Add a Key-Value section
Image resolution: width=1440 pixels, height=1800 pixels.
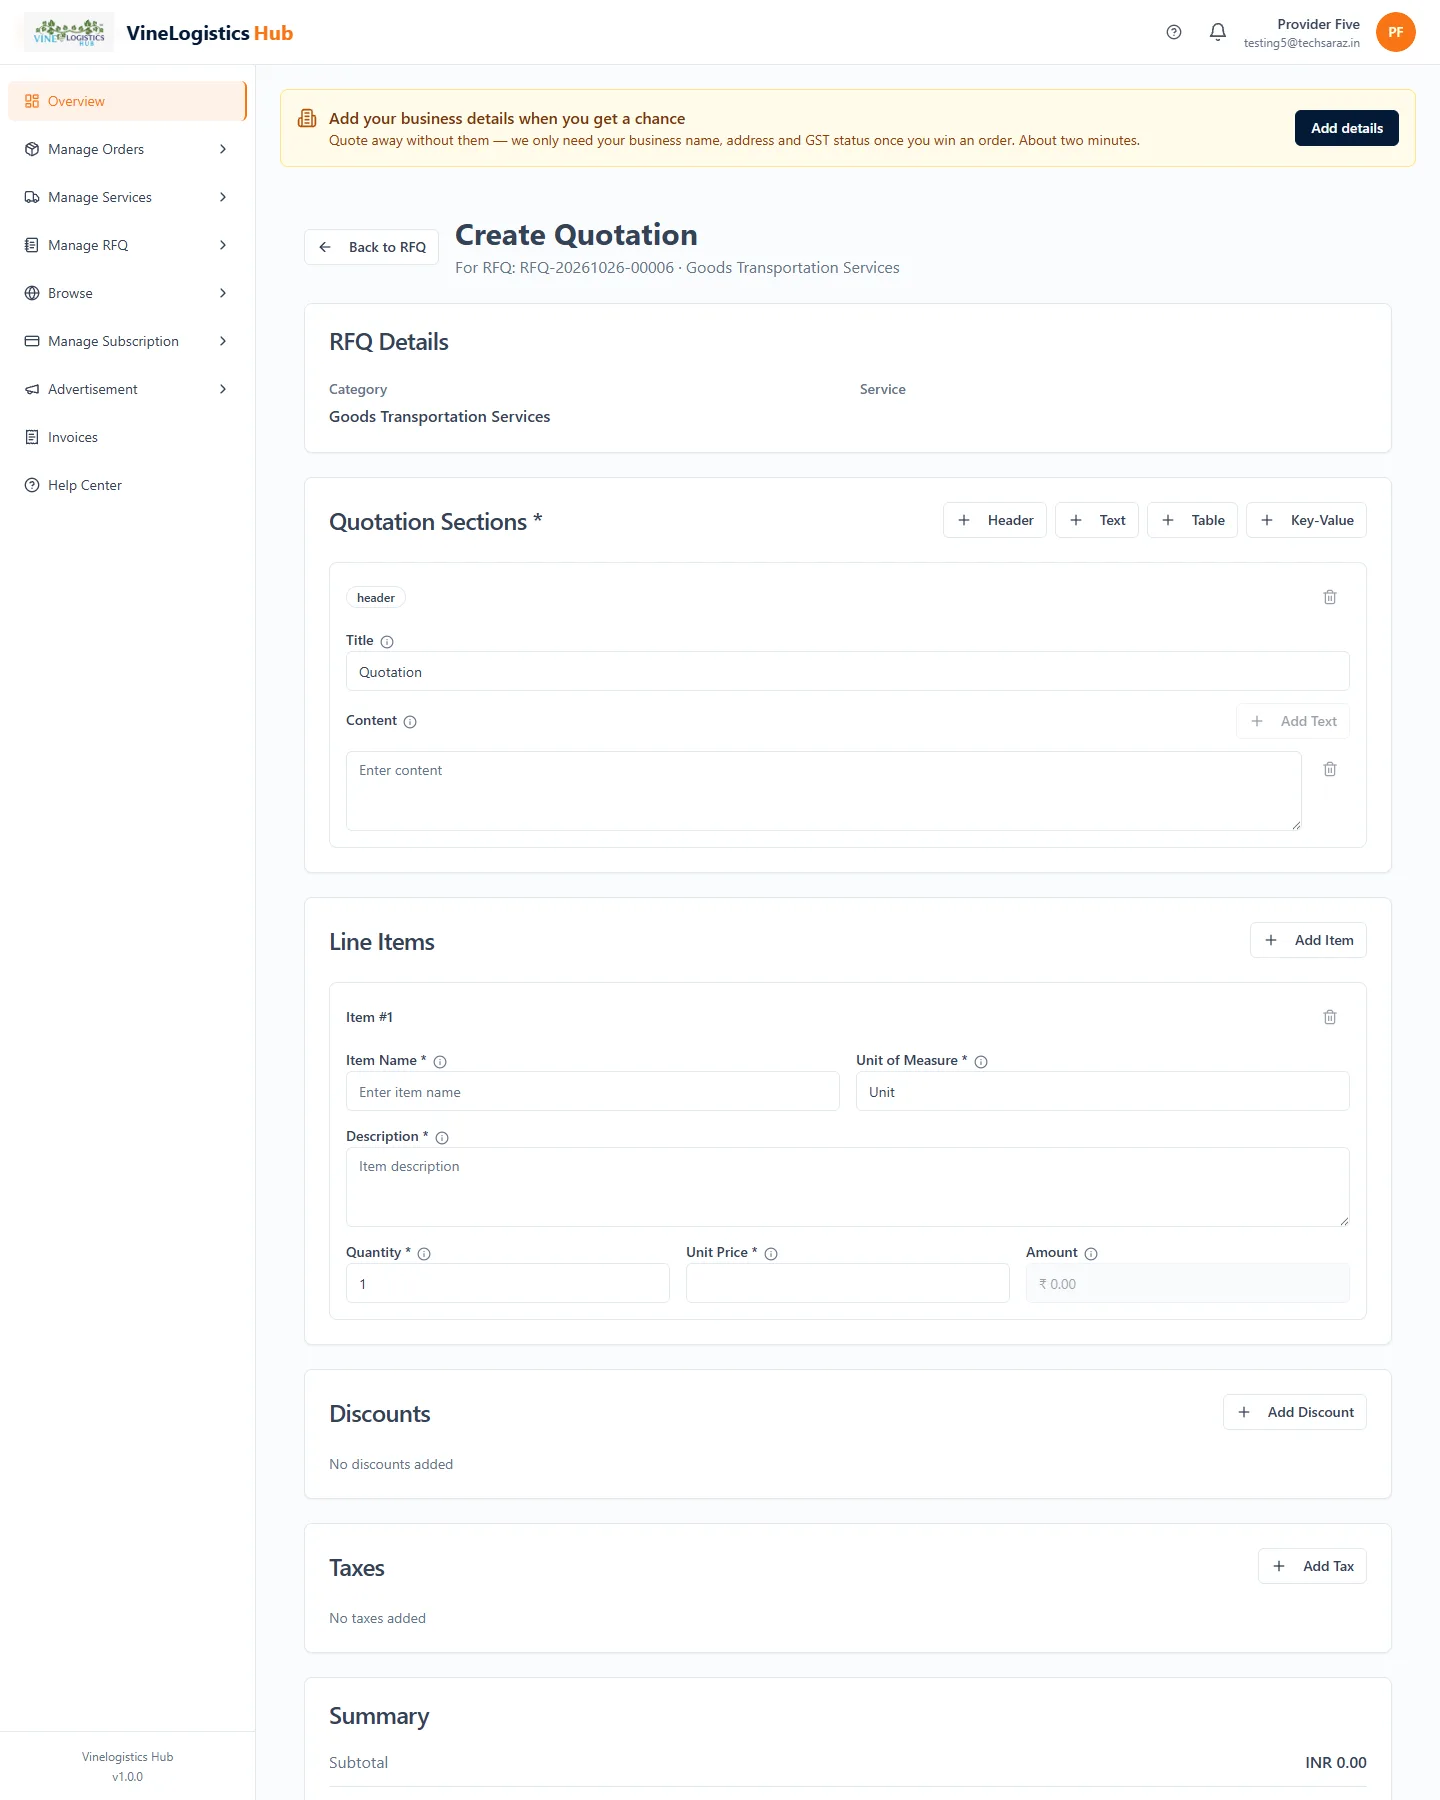click(1306, 520)
